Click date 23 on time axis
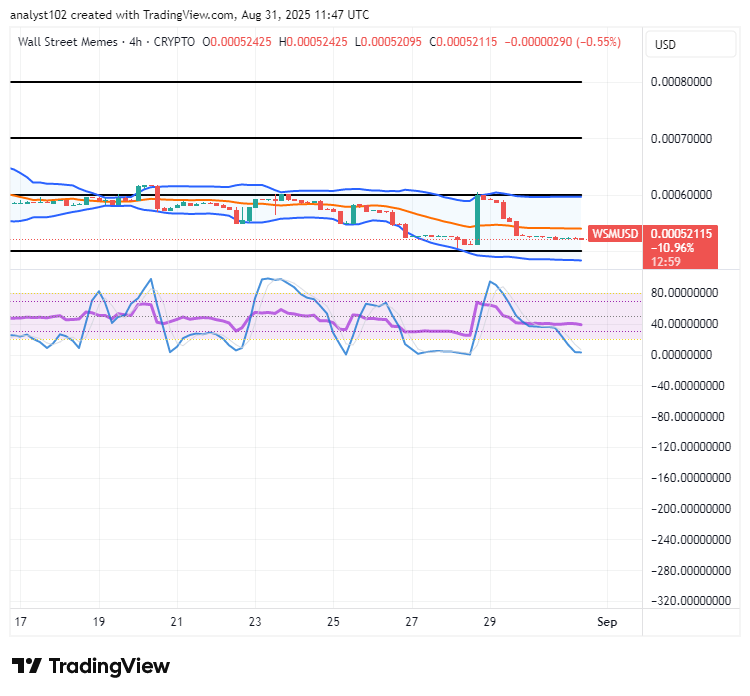Screen dimensions: 750x696 pyautogui.click(x=255, y=622)
